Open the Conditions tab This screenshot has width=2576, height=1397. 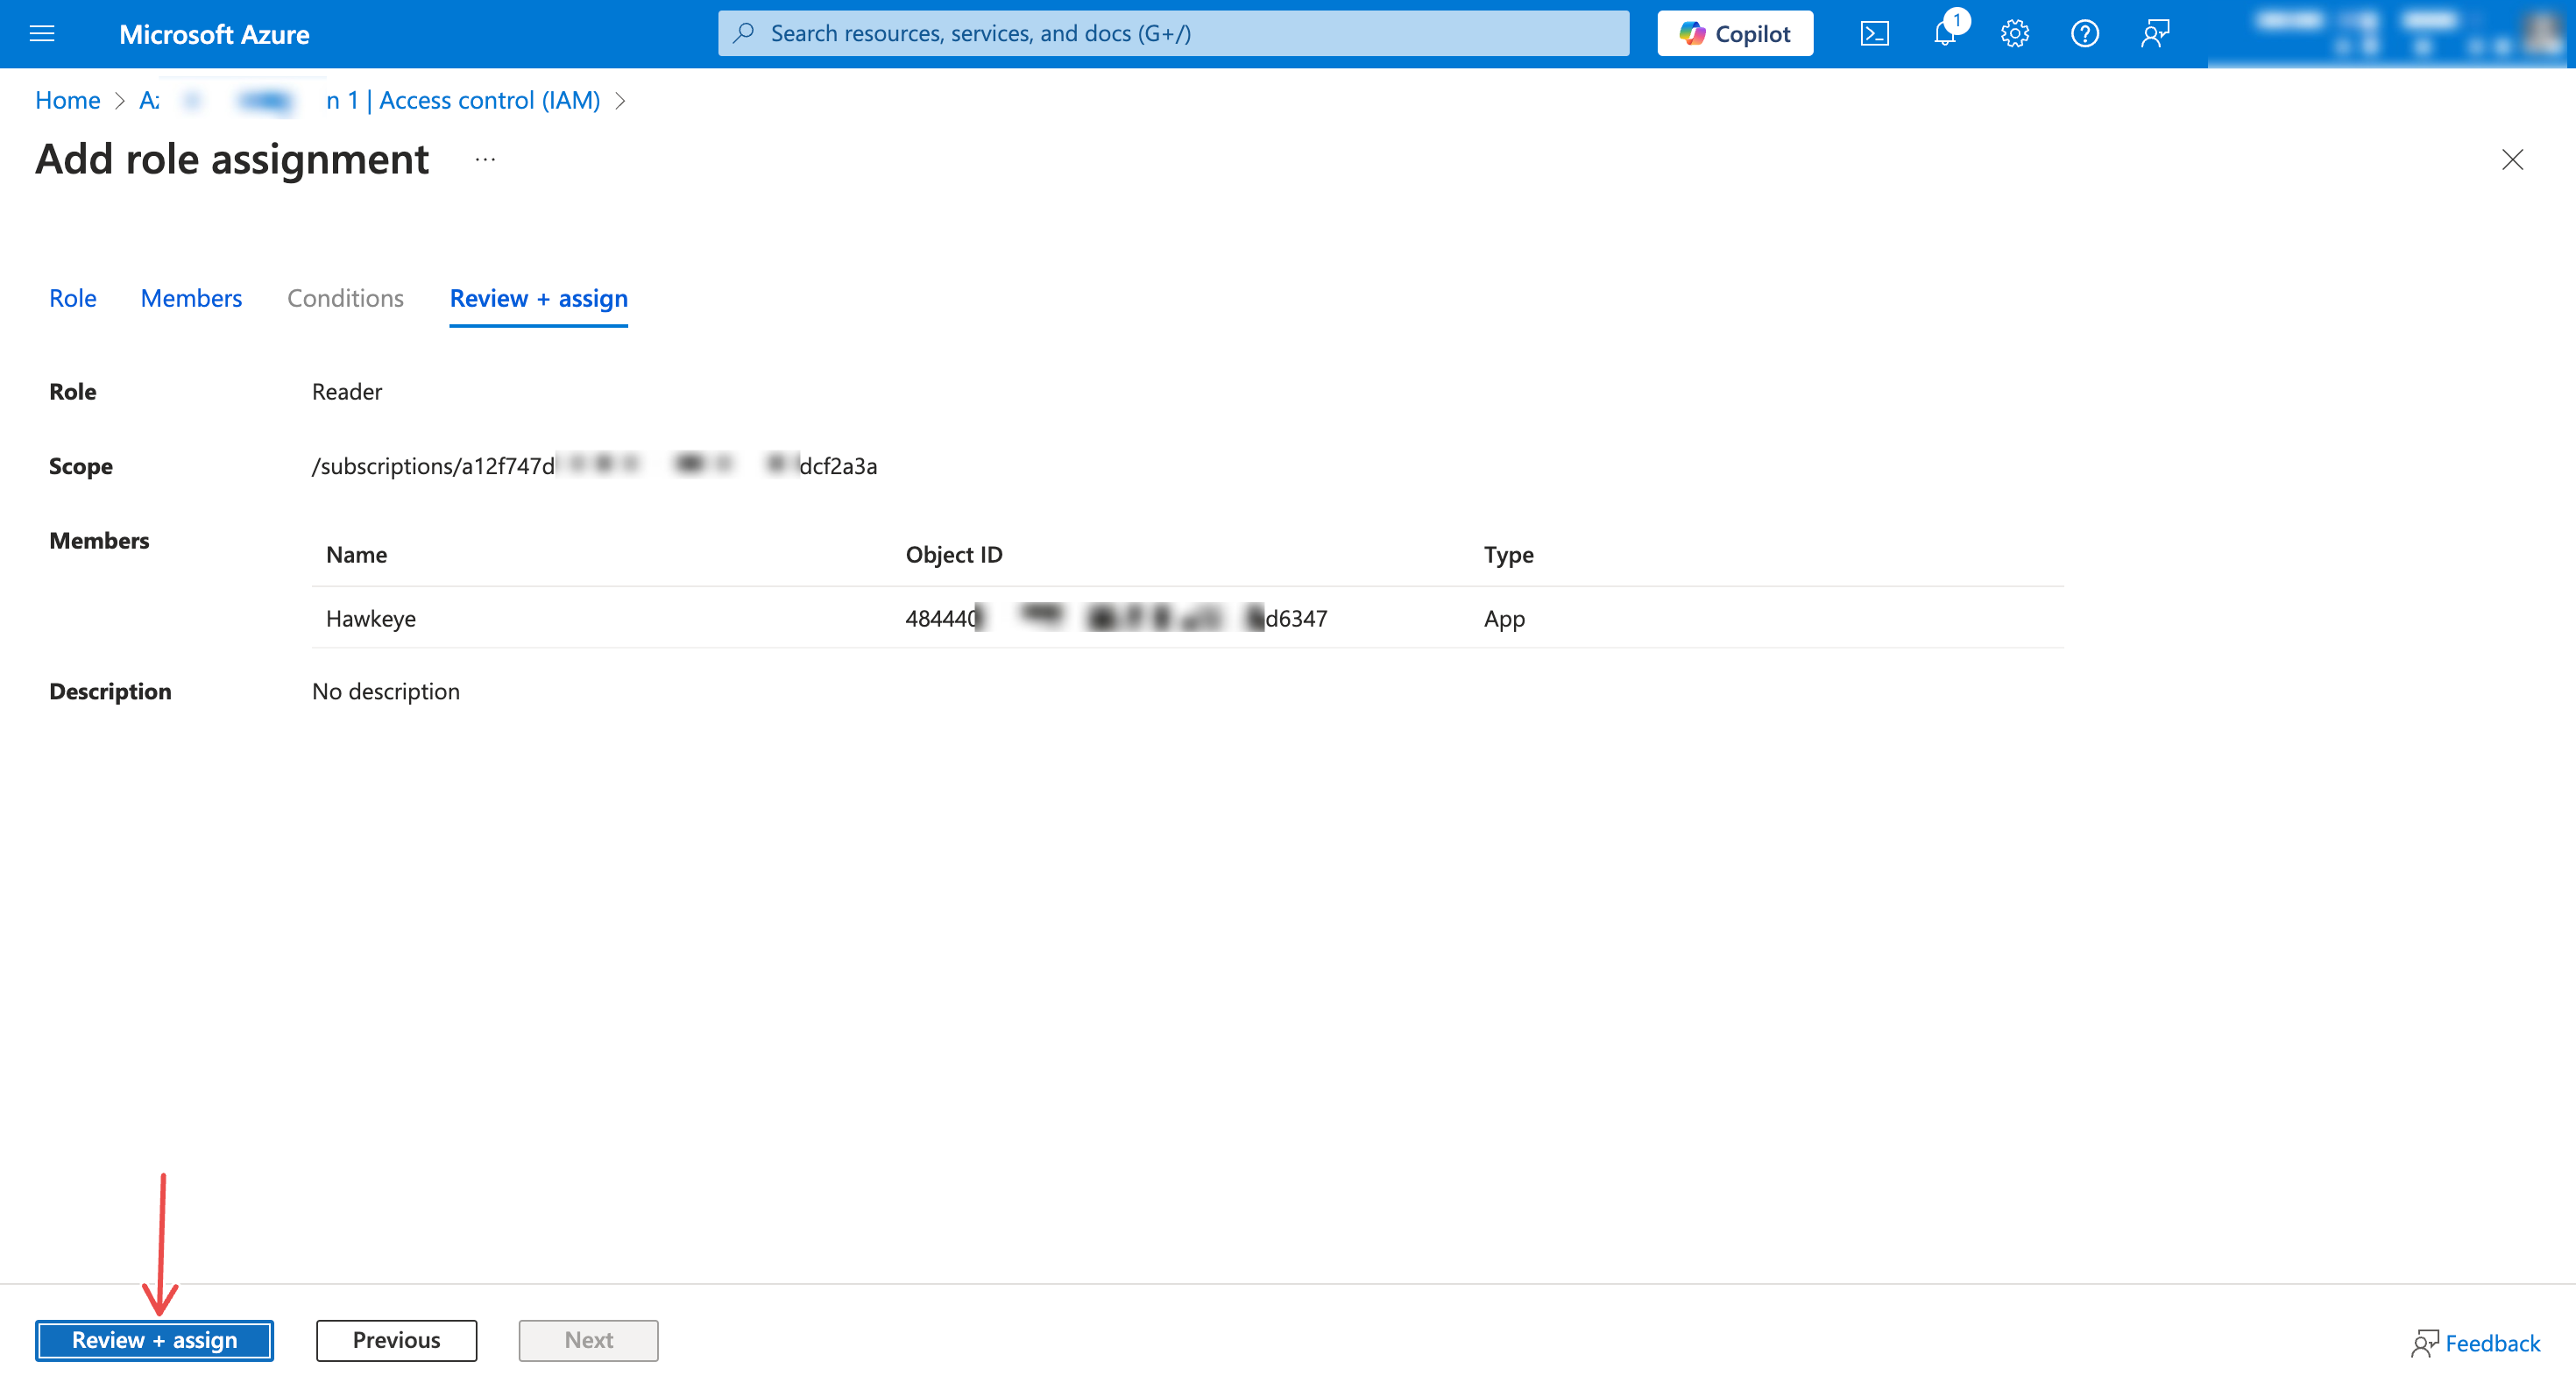(345, 298)
